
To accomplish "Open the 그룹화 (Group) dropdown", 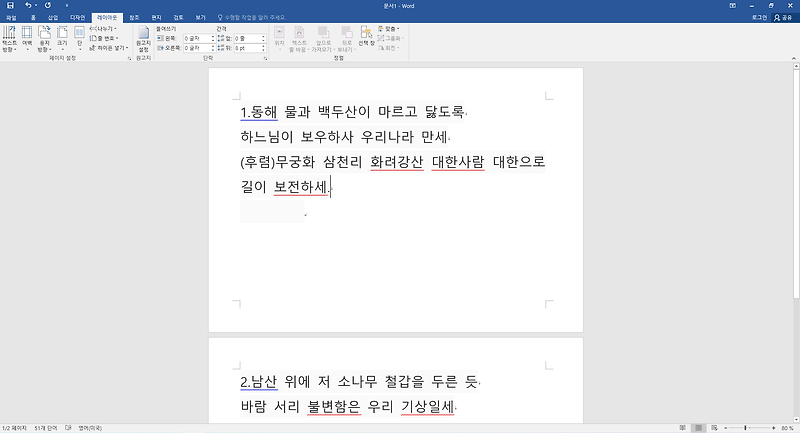I will [x=391, y=38].
